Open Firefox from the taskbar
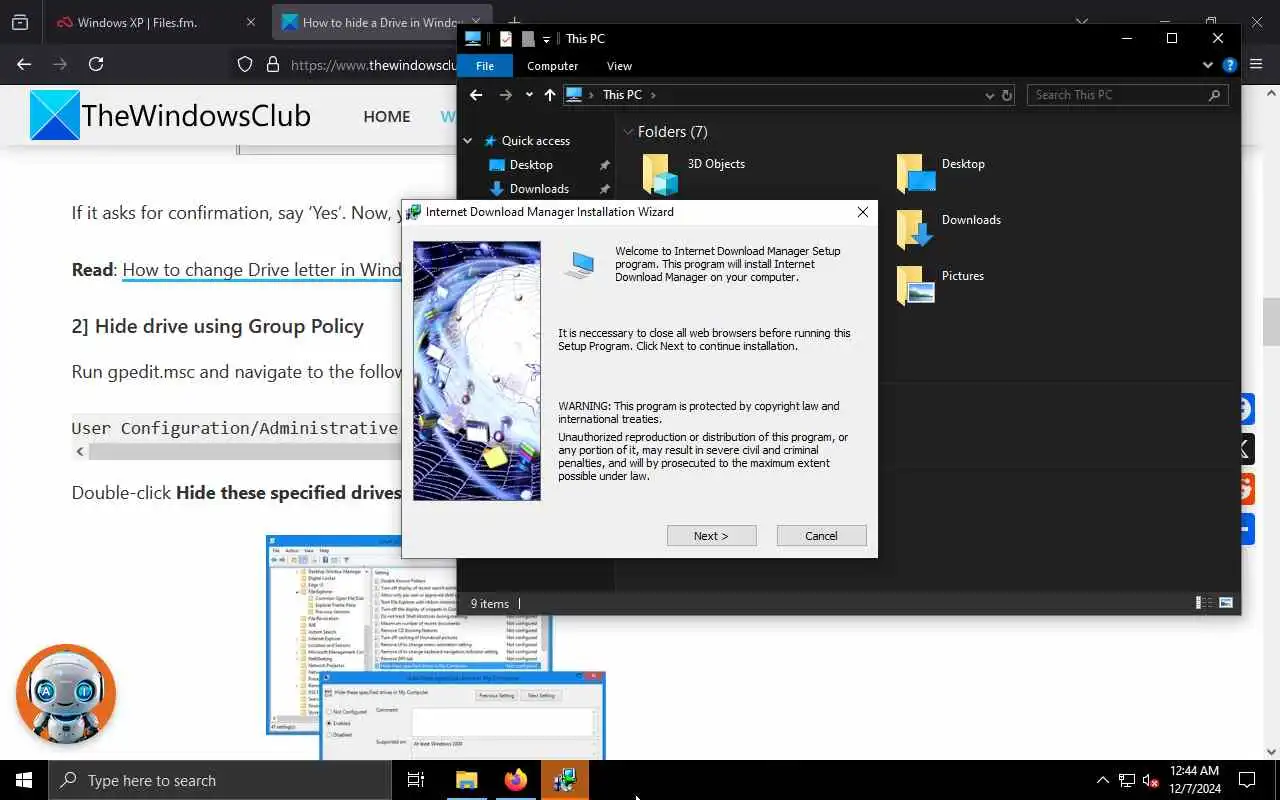This screenshot has height=800, width=1280. [x=516, y=780]
